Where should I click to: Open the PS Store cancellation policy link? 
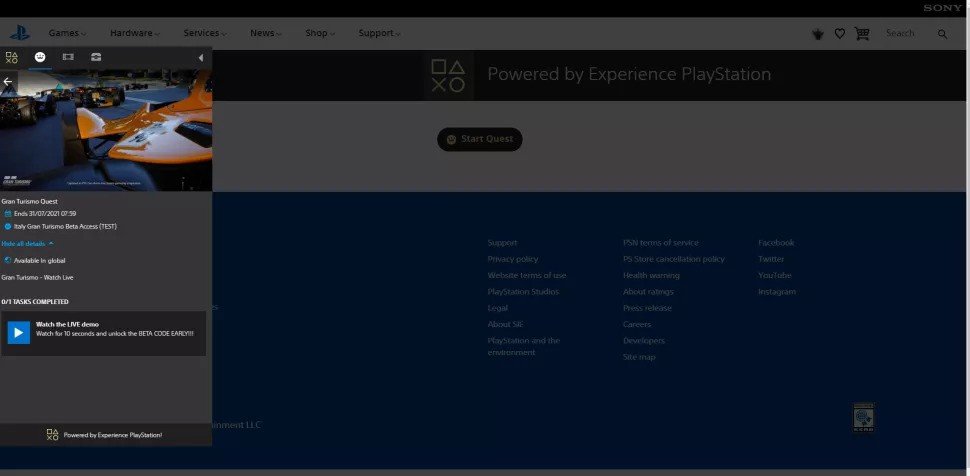[x=674, y=259]
